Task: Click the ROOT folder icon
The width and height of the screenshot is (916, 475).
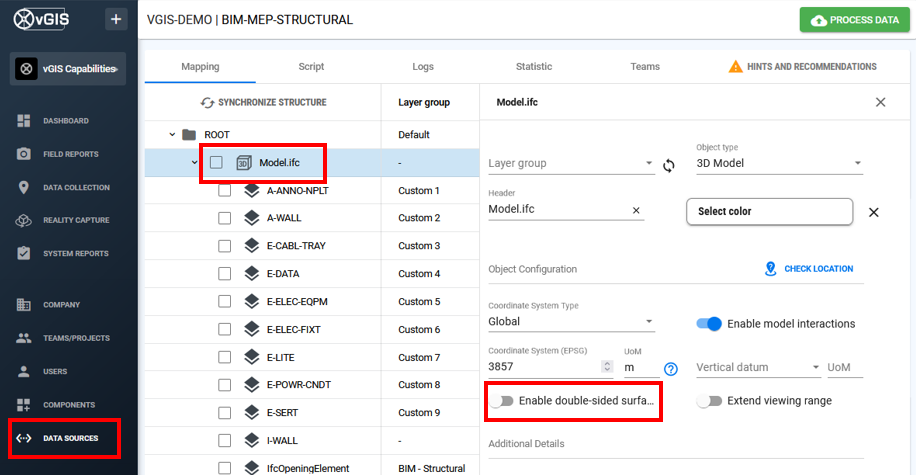Action: click(189, 135)
